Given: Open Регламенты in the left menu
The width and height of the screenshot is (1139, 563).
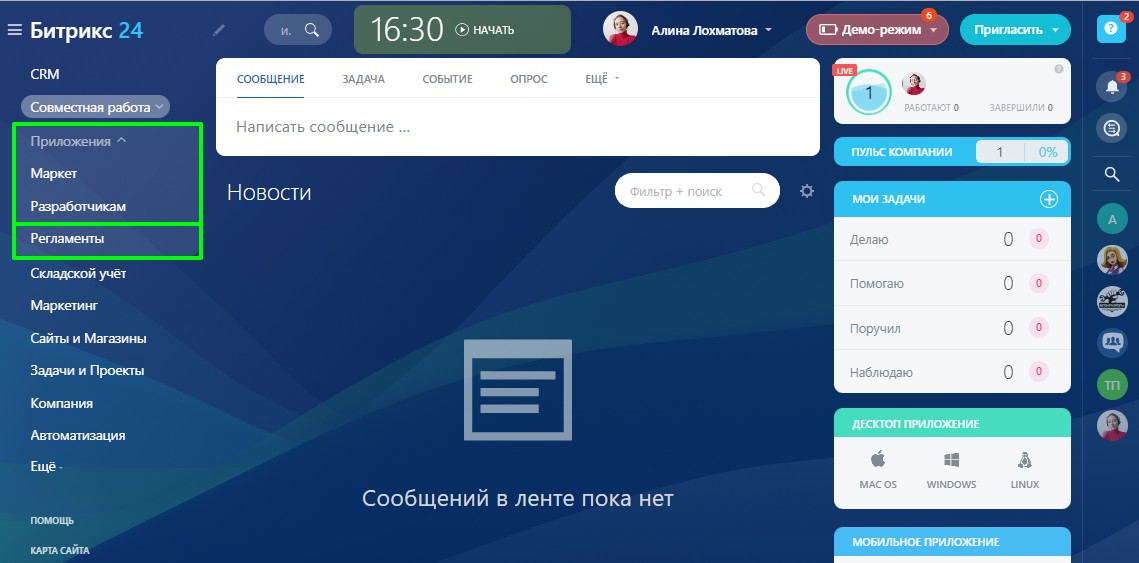Looking at the screenshot, I should [68, 238].
